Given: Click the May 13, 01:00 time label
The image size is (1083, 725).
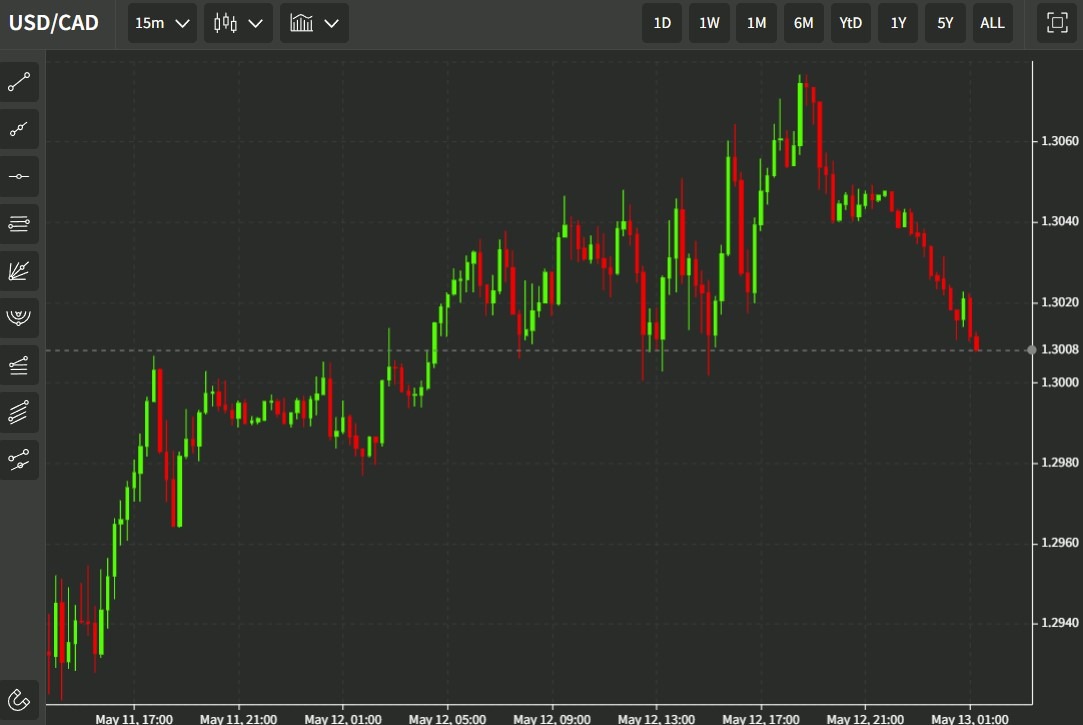Looking at the screenshot, I should (x=970, y=719).
